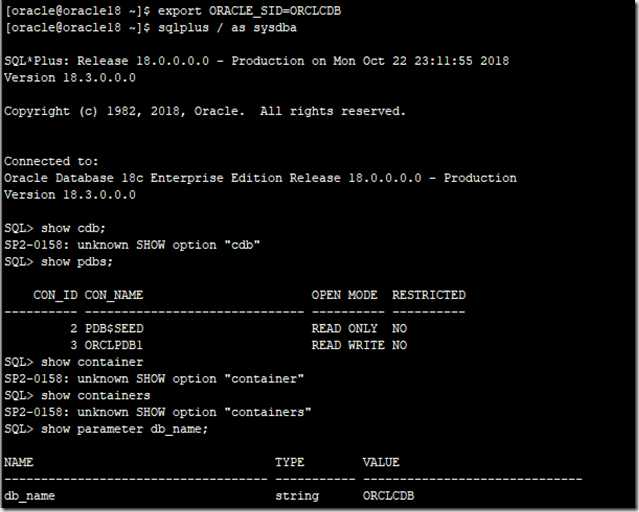This screenshot has width=639, height=512.
Task: Click the SP2-0158 unknown option "cdb" error
Action: 132,245
